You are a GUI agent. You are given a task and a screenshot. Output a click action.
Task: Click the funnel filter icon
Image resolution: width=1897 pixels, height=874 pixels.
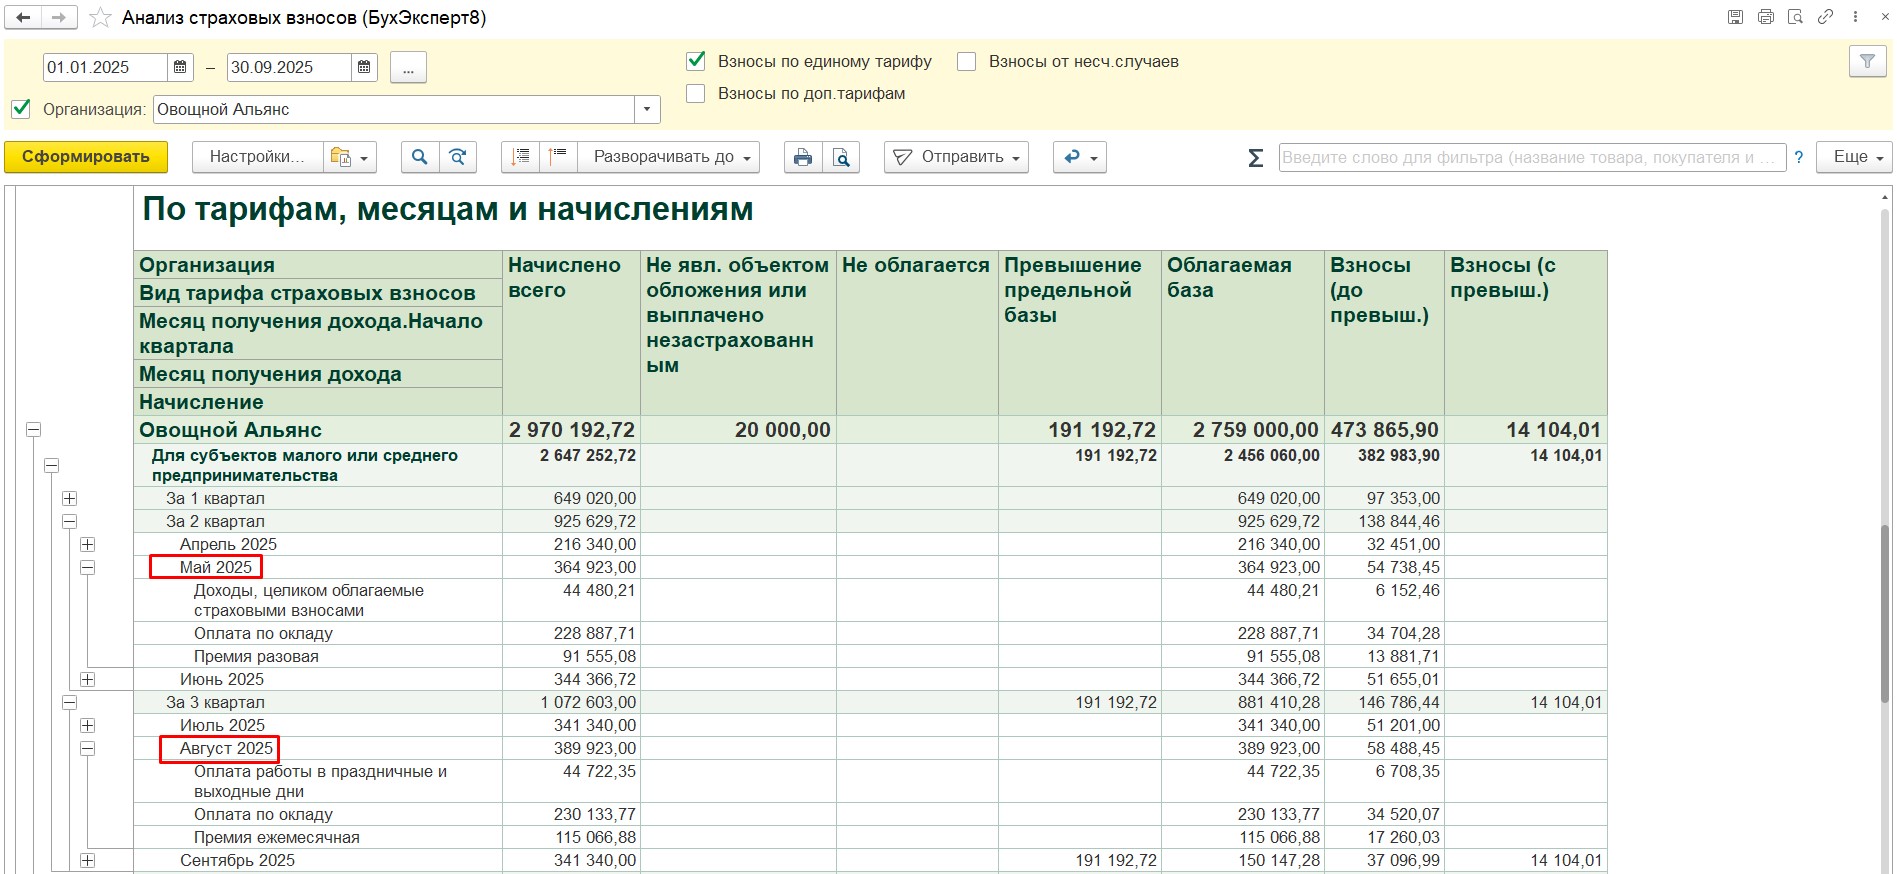pyautogui.click(x=1866, y=62)
